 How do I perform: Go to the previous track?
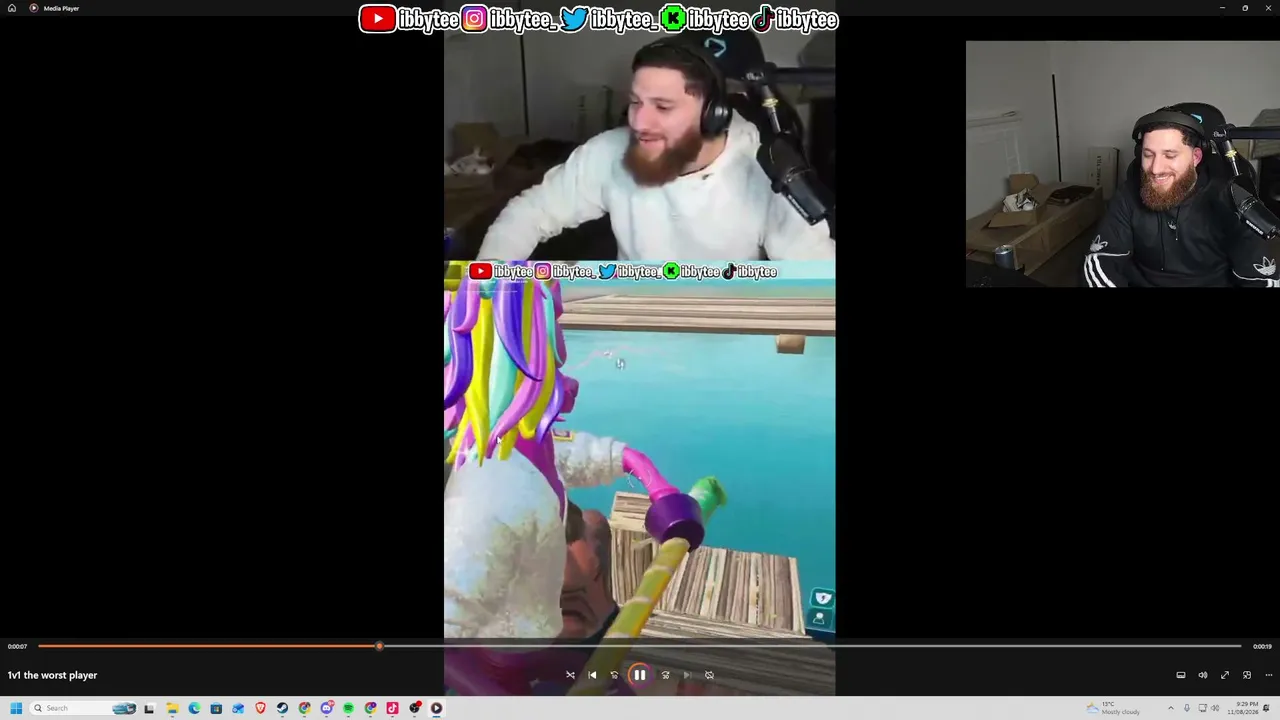pos(592,675)
